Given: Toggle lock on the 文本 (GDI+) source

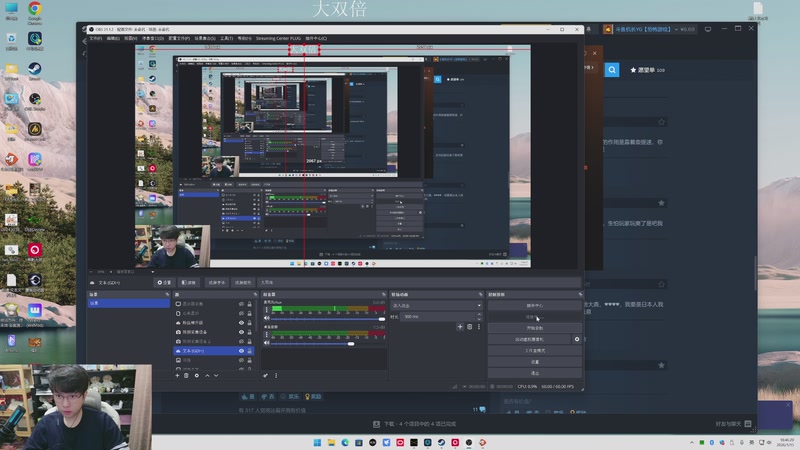Looking at the screenshot, I should pyautogui.click(x=249, y=351).
